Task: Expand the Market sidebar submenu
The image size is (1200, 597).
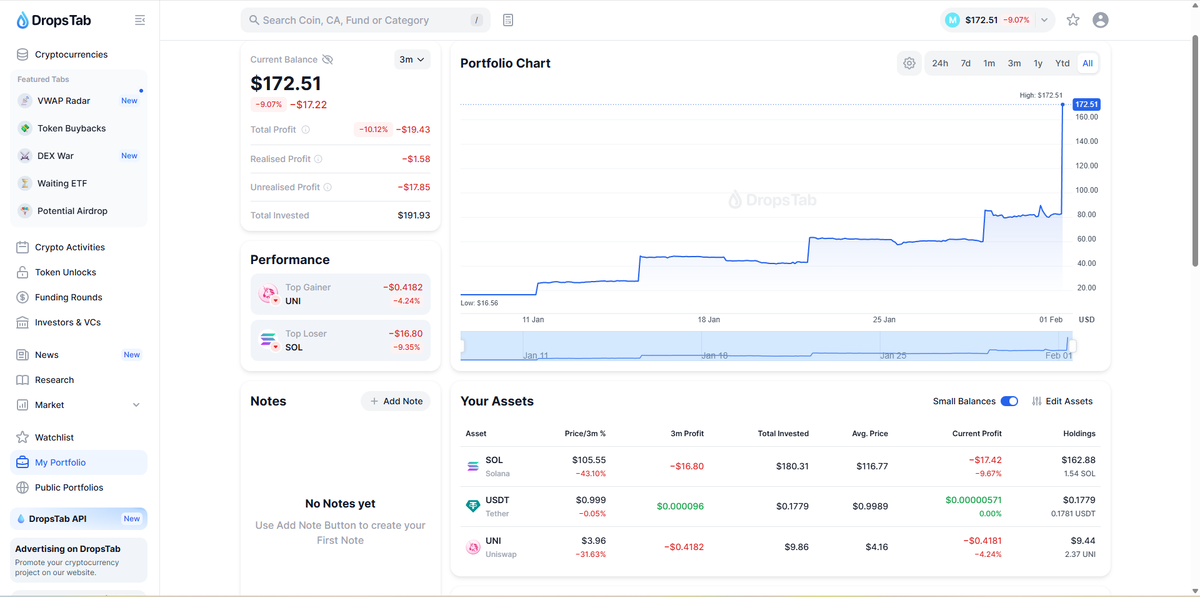Action: (136, 405)
